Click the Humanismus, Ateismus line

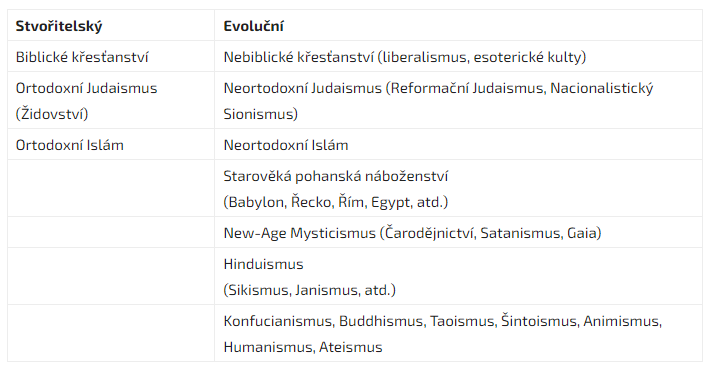pos(303,347)
